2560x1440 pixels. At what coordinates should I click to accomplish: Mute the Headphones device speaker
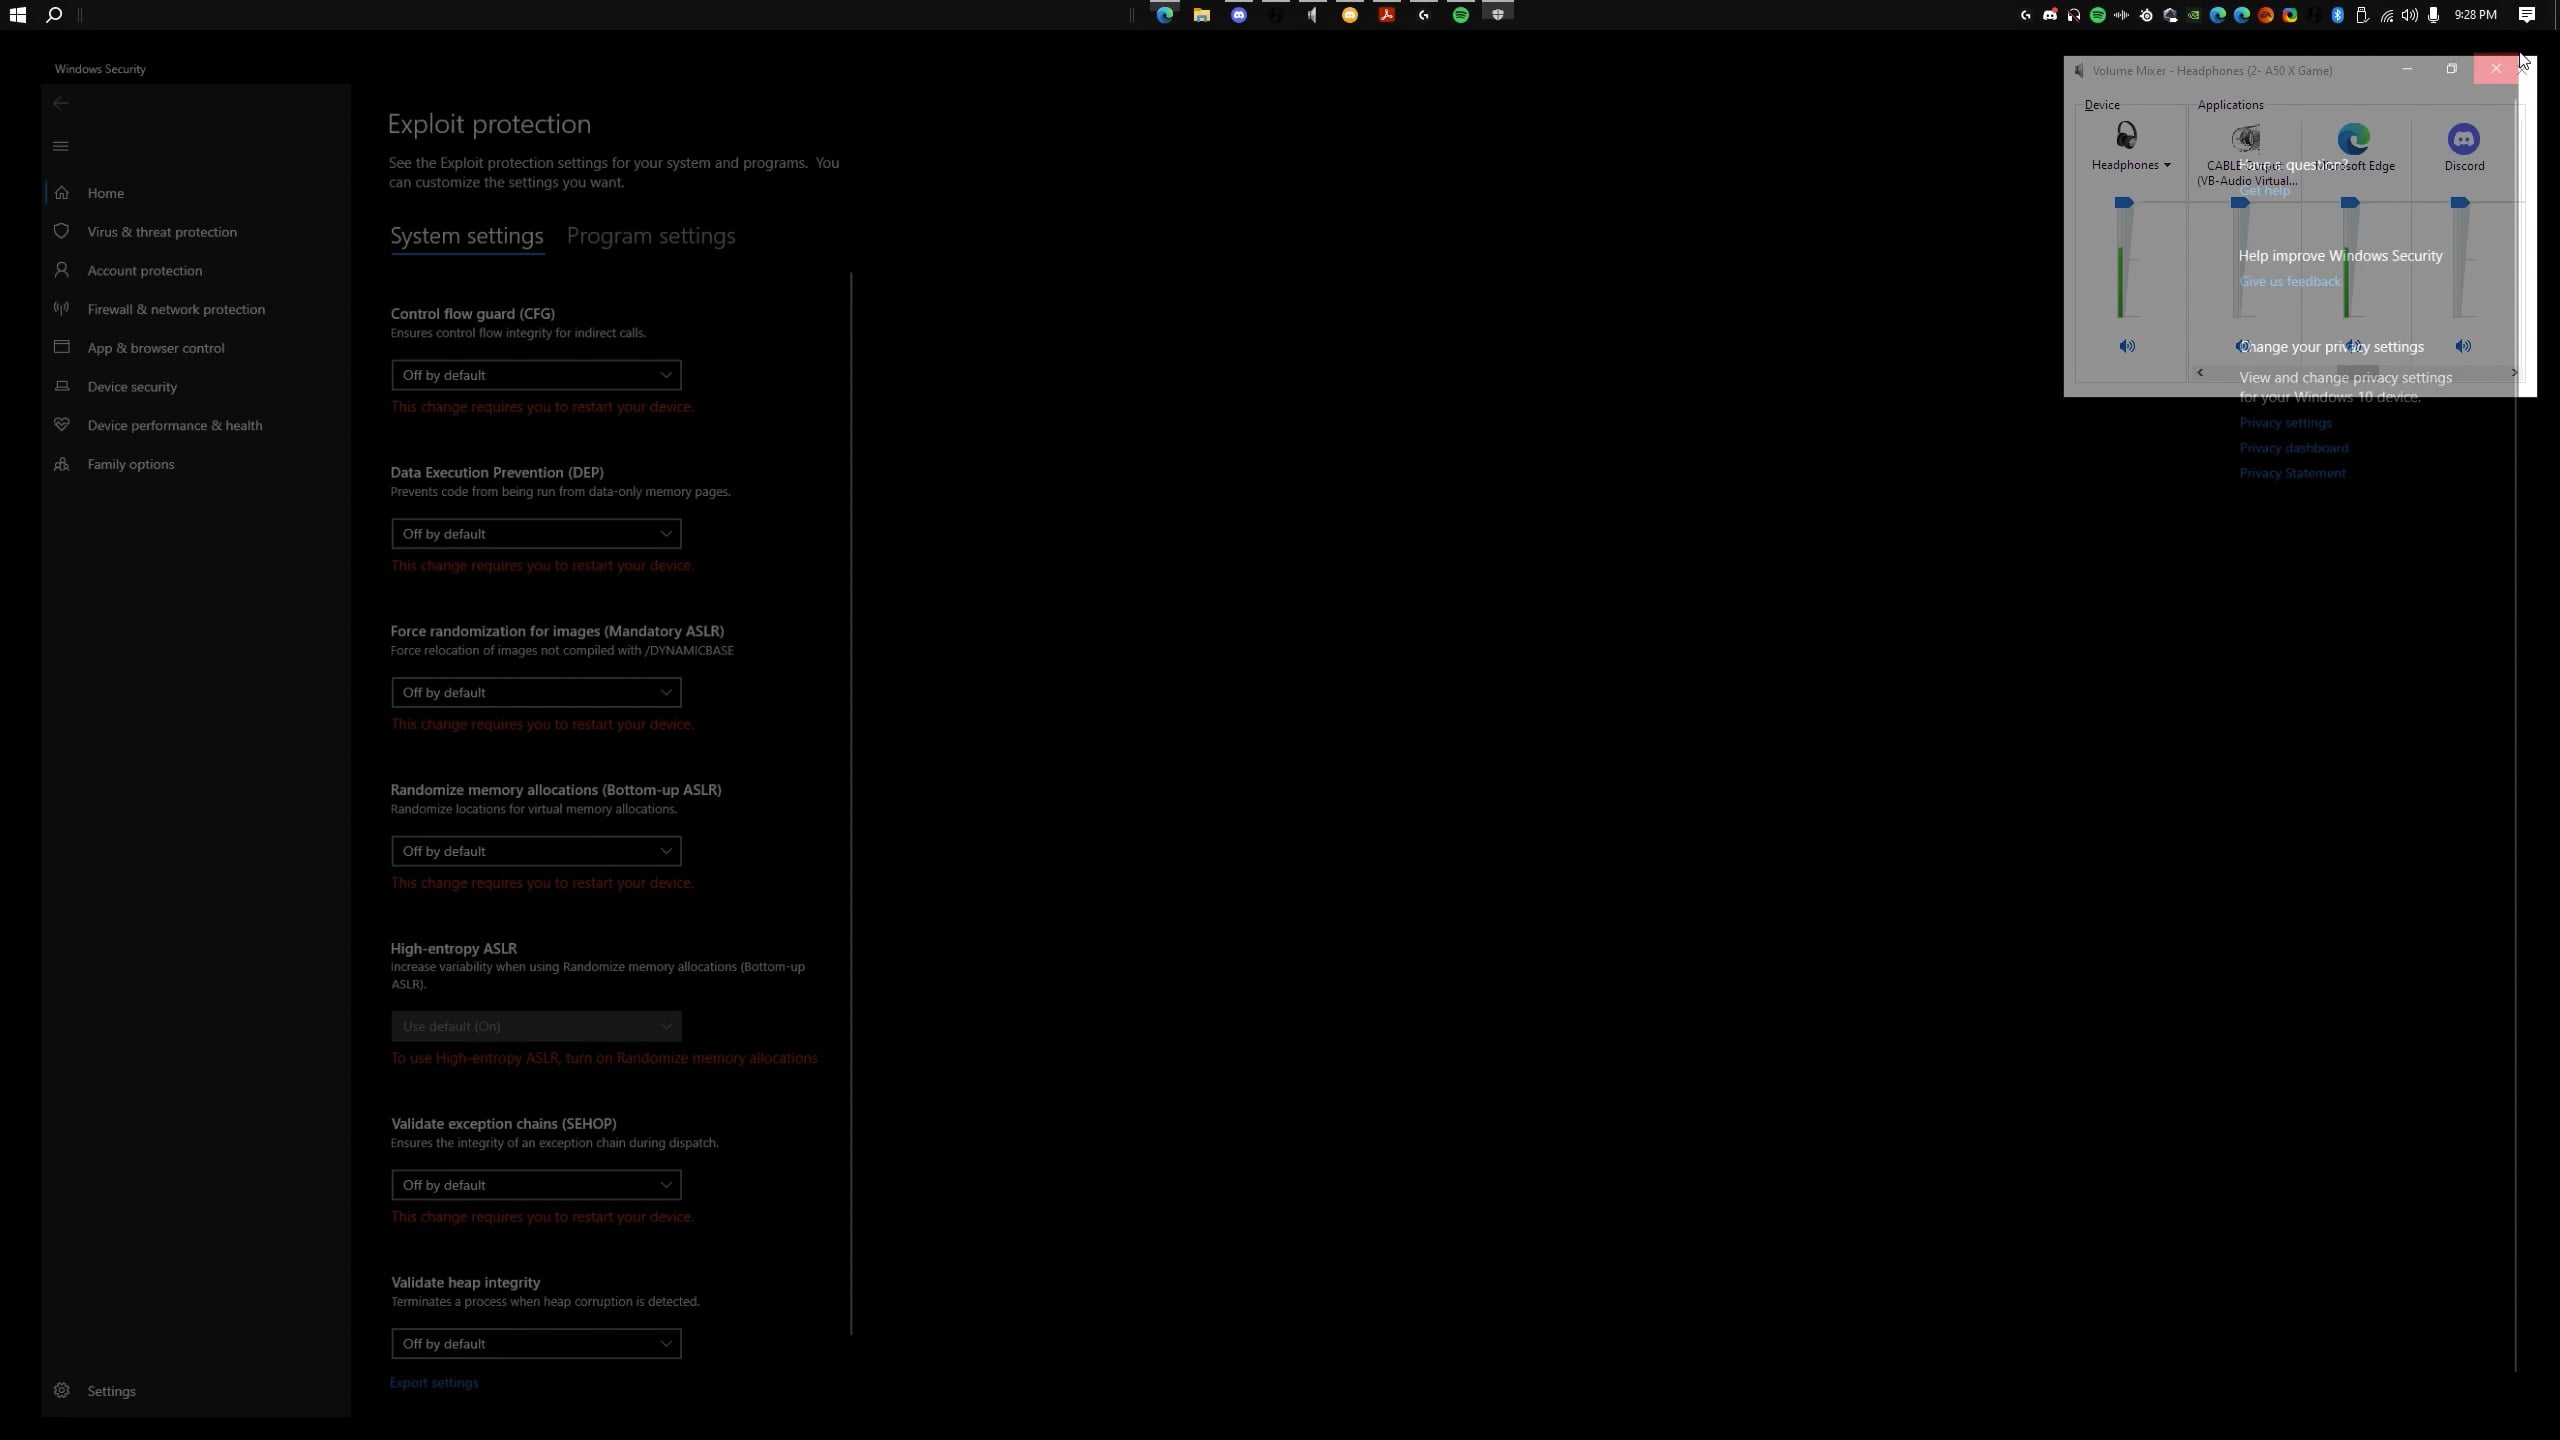[2127, 346]
